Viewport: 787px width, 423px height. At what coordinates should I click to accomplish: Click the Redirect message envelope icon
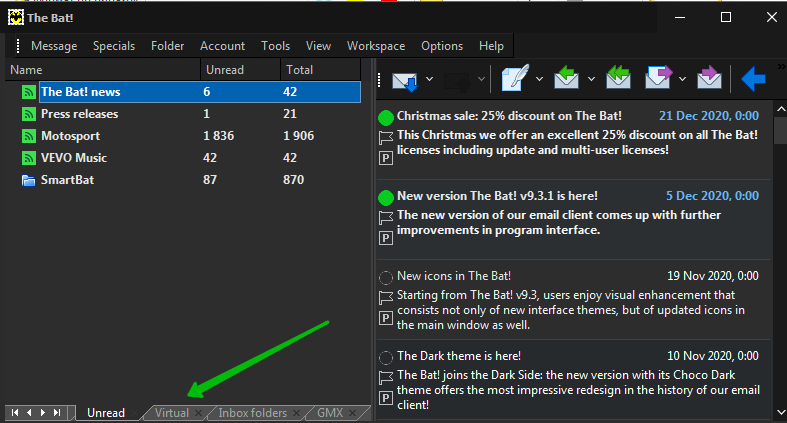[709, 78]
